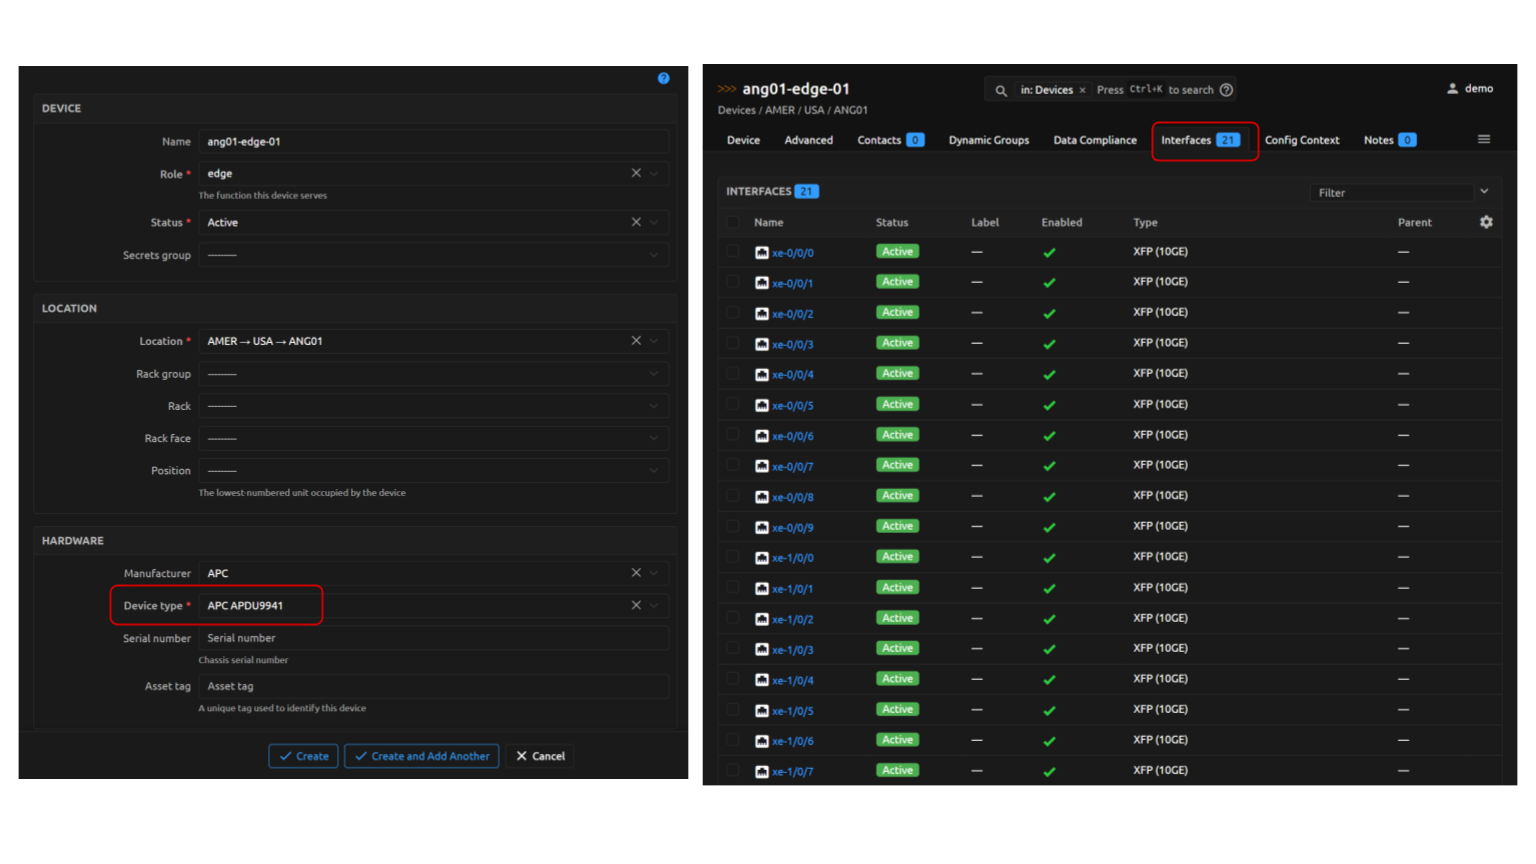Clear the Location field value
Screen dimensions: 1536x864
pos(636,341)
